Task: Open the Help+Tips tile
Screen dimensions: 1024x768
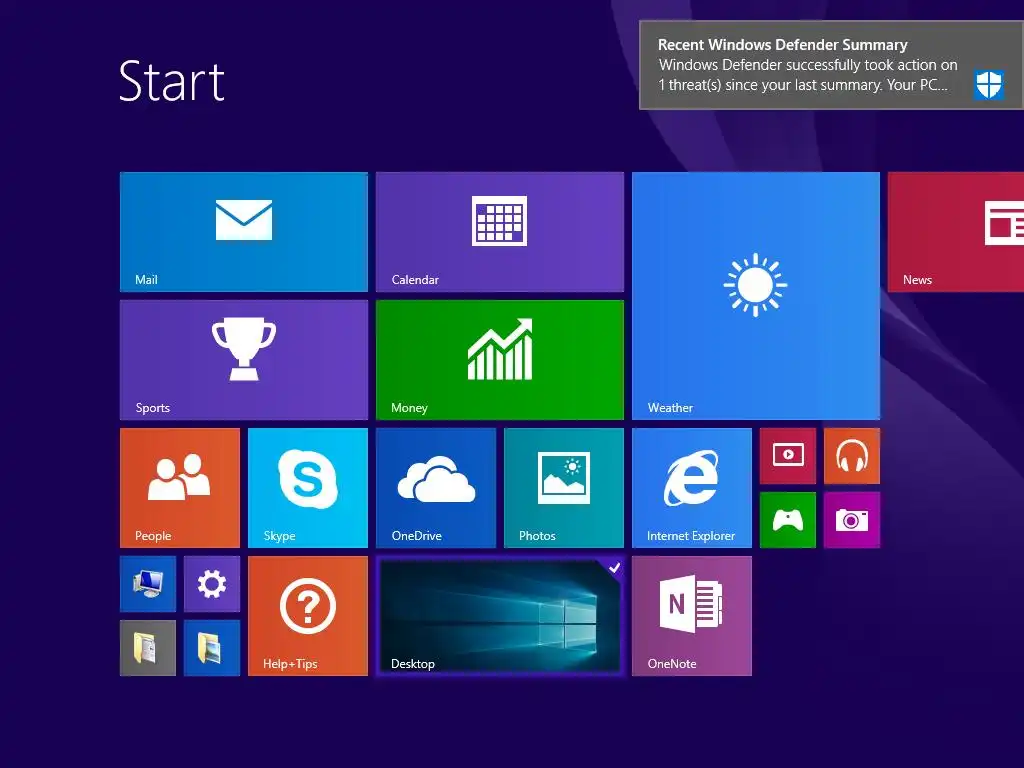Action: pyautogui.click(x=308, y=616)
